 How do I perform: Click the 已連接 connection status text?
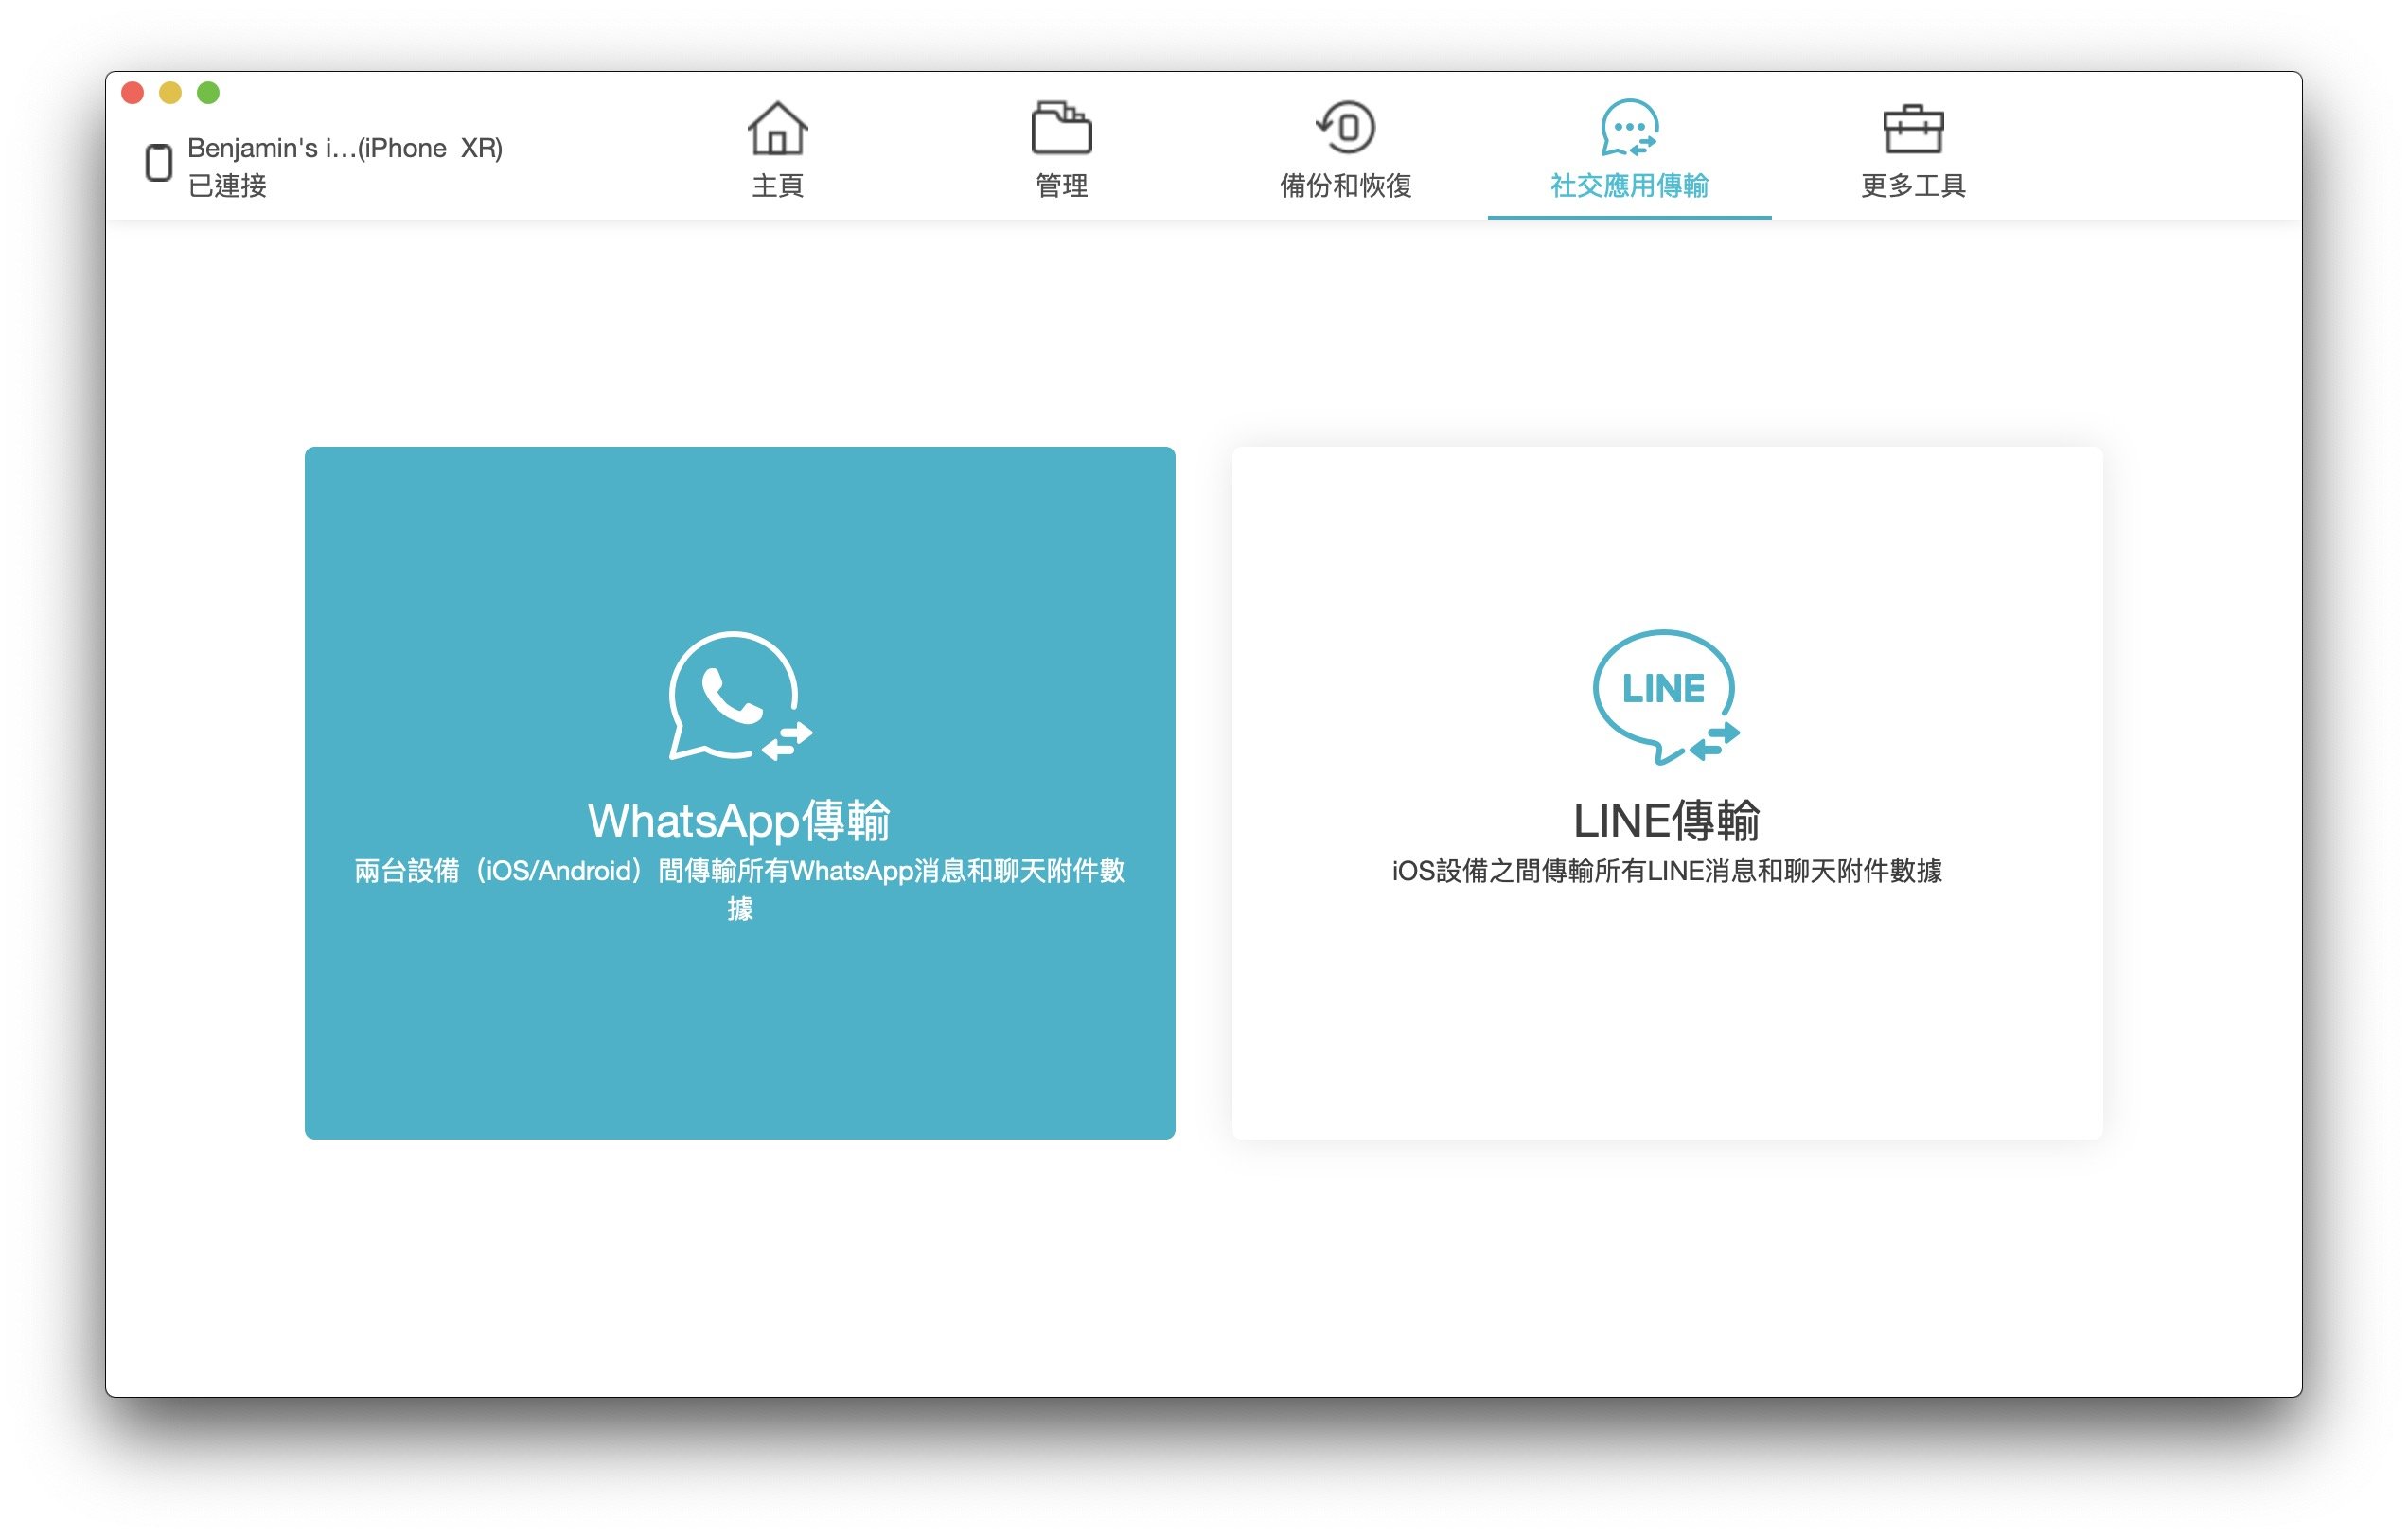(x=227, y=186)
